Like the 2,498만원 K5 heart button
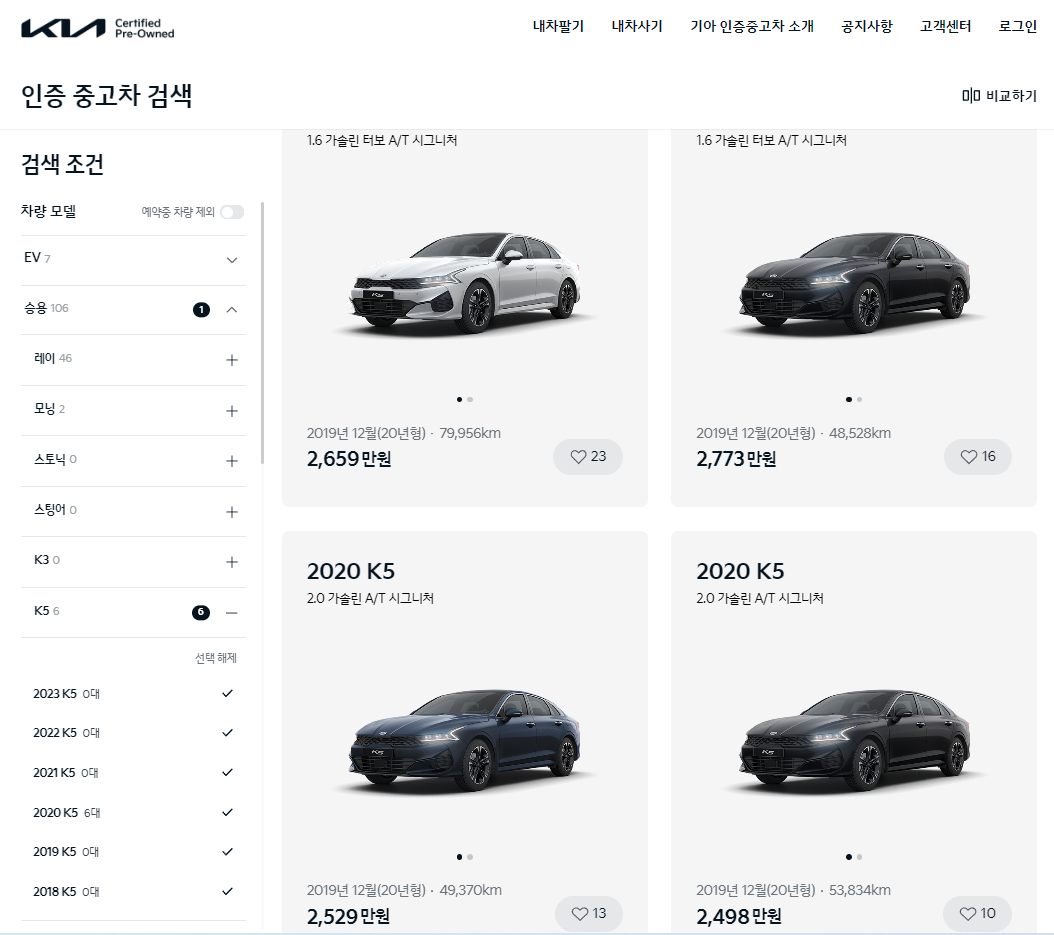The width and height of the screenshot is (1054, 935). click(977, 913)
